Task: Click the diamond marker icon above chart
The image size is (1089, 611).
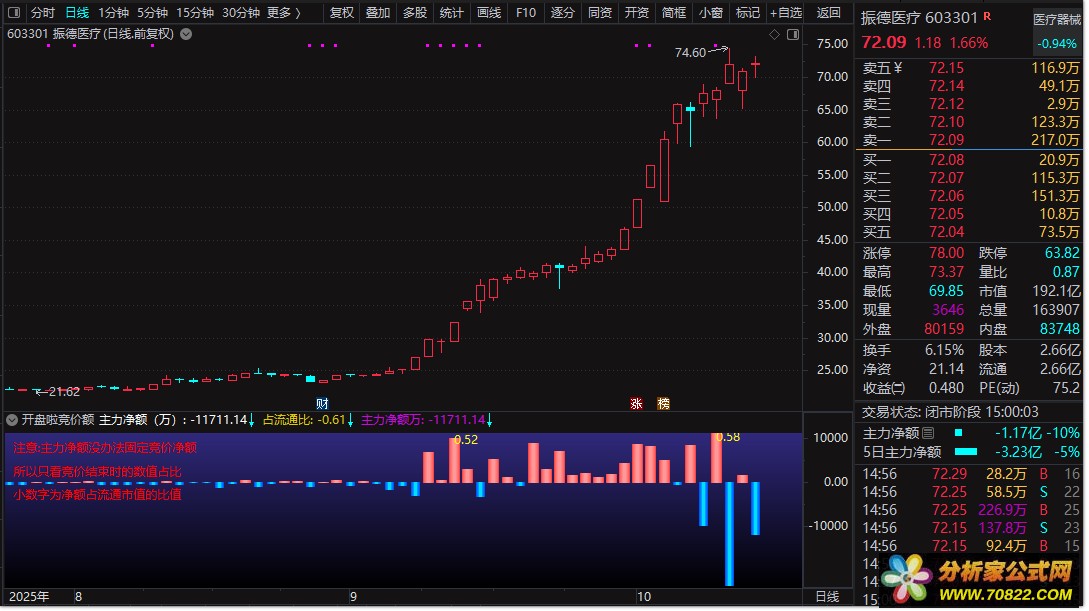Action: click(x=775, y=34)
